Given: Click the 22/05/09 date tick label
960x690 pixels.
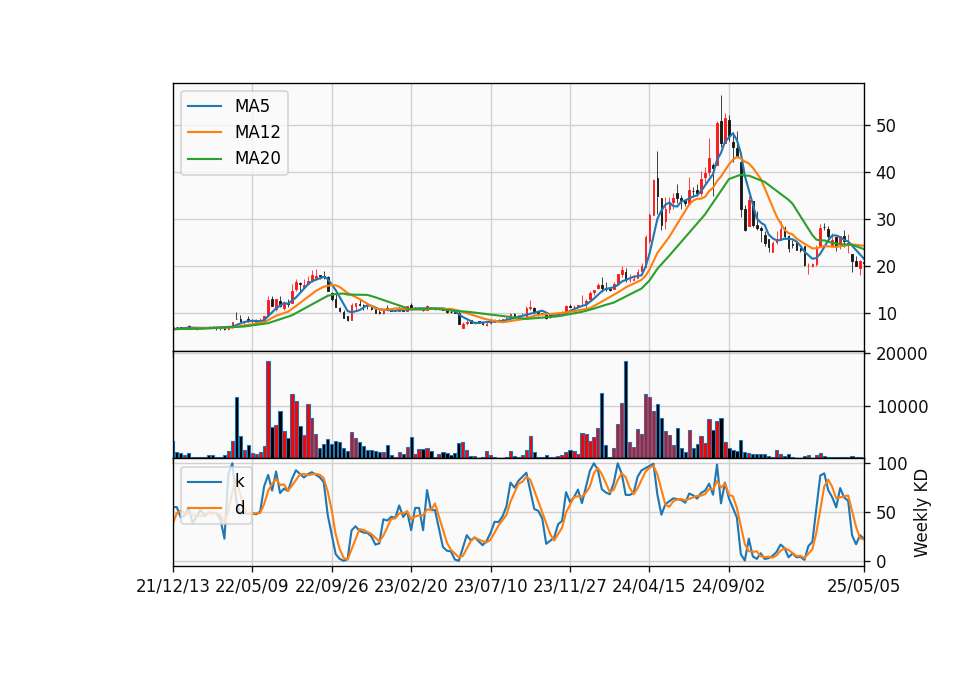Looking at the screenshot, I should pyautogui.click(x=252, y=586).
